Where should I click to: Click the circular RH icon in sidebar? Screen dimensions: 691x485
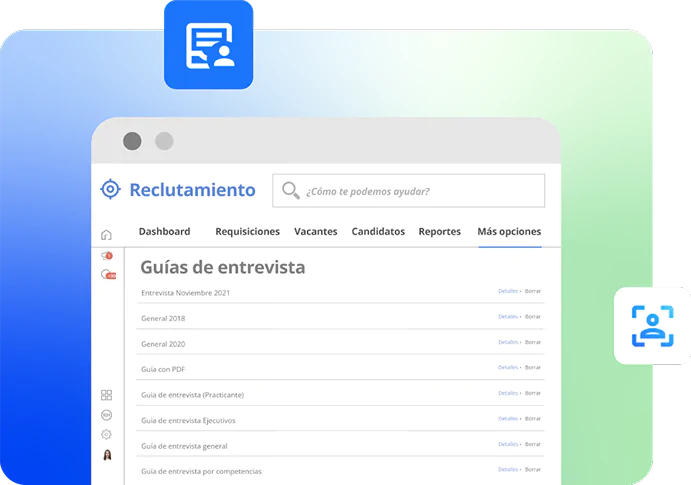[107, 415]
